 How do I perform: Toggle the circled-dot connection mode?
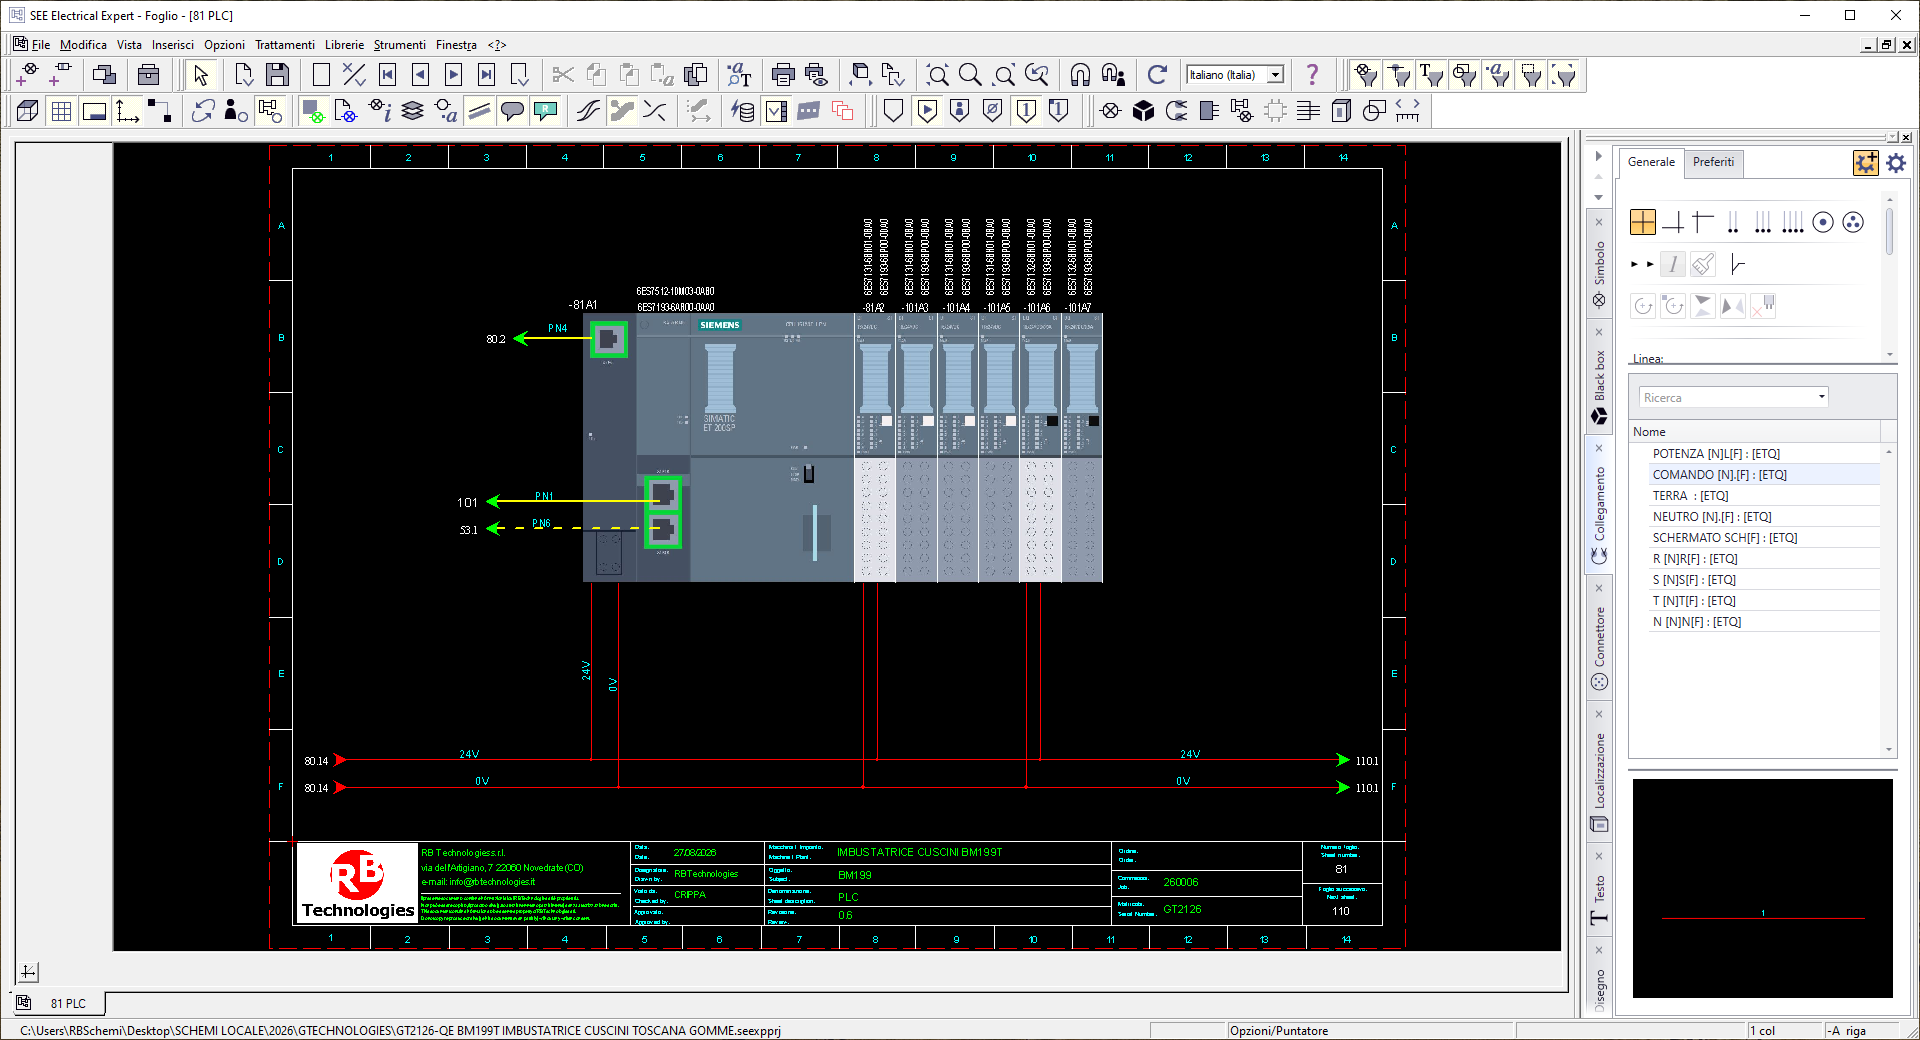point(1823,222)
